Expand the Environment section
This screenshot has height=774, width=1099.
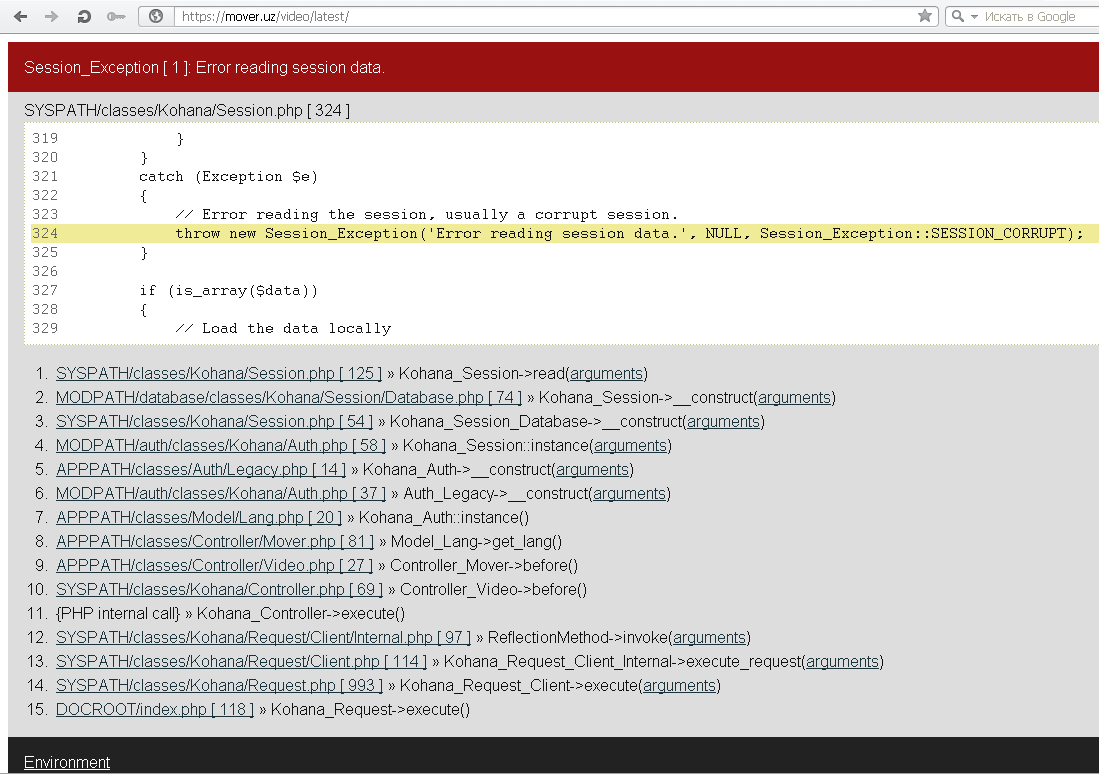coord(67,762)
